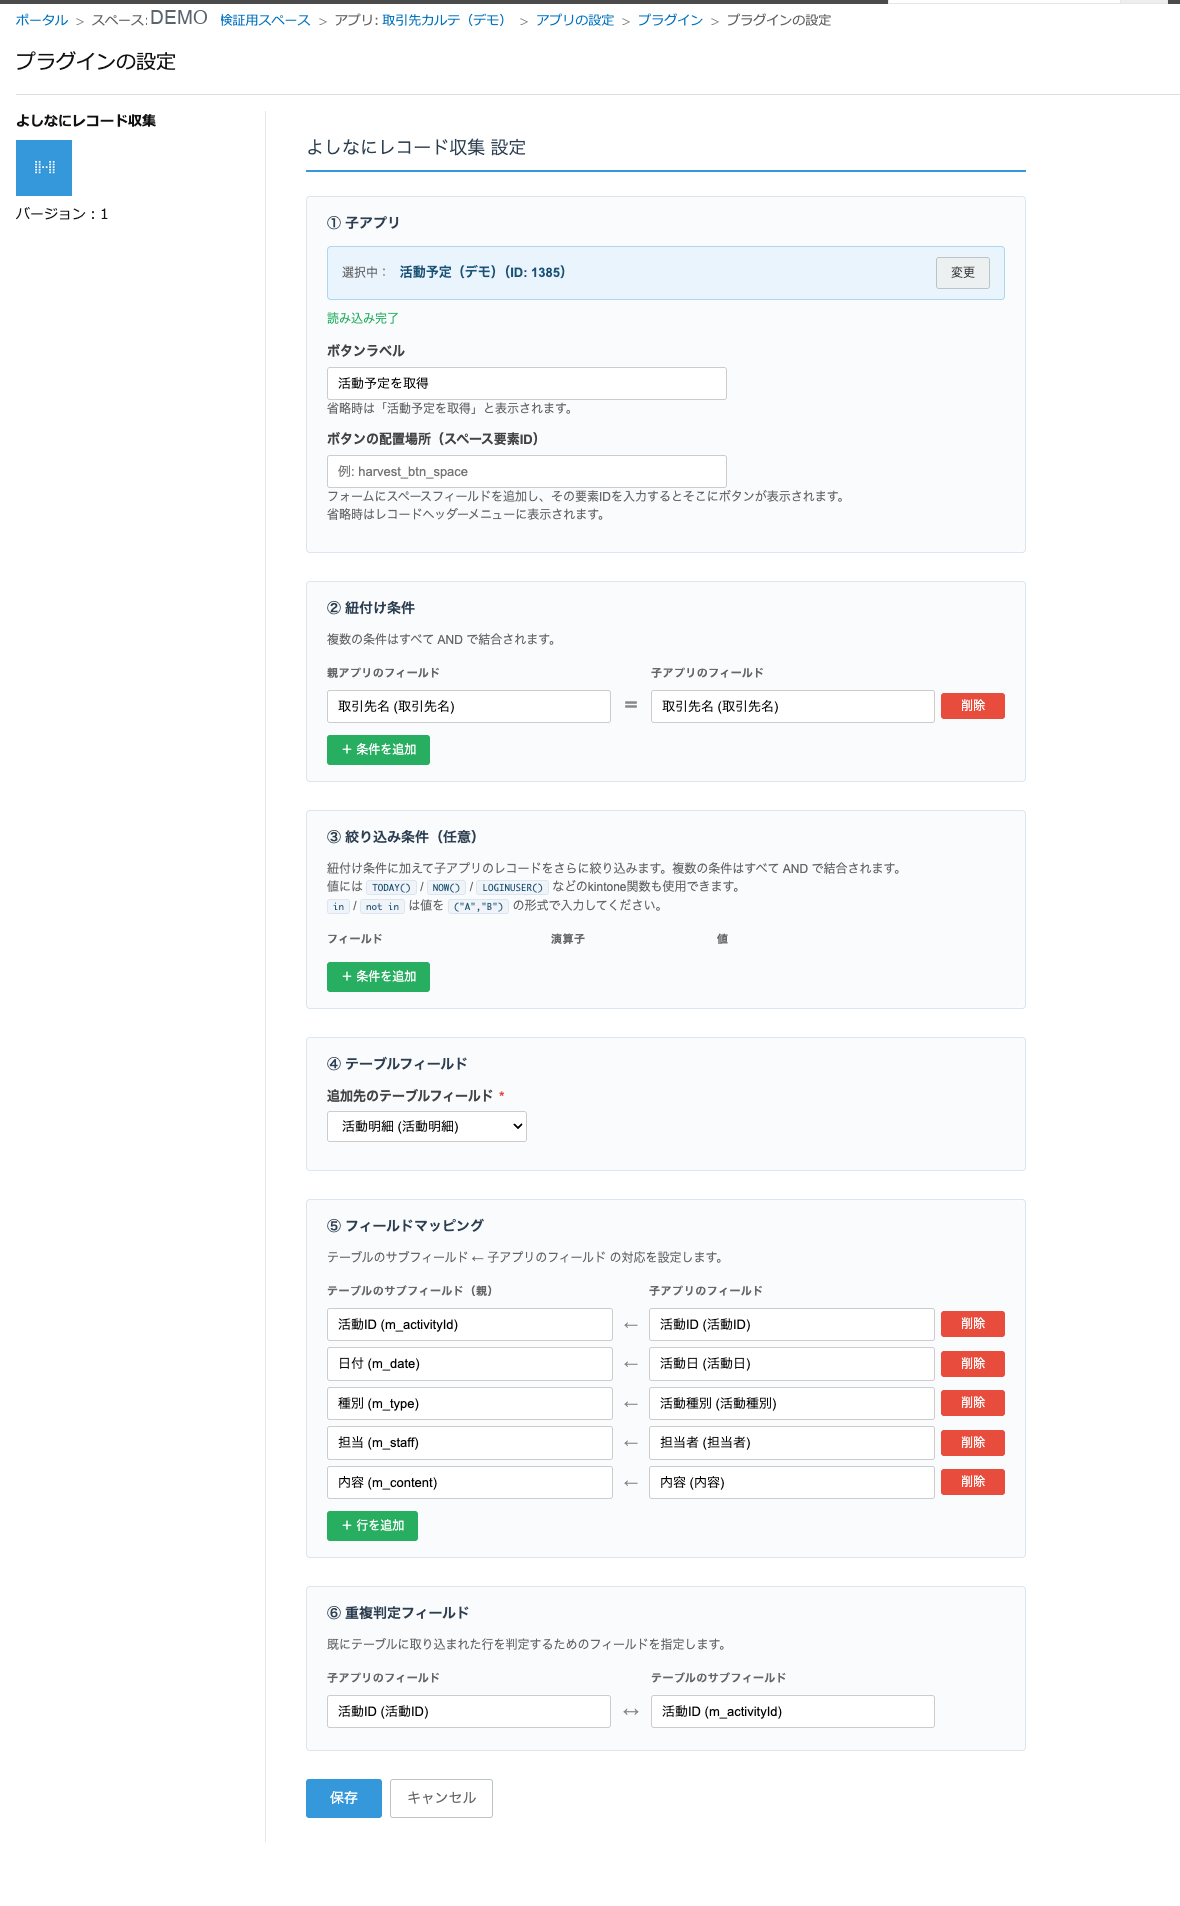Open the 種別 (m_type) subfield selector
This screenshot has width=1180, height=1906.
pyautogui.click(x=470, y=1403)
